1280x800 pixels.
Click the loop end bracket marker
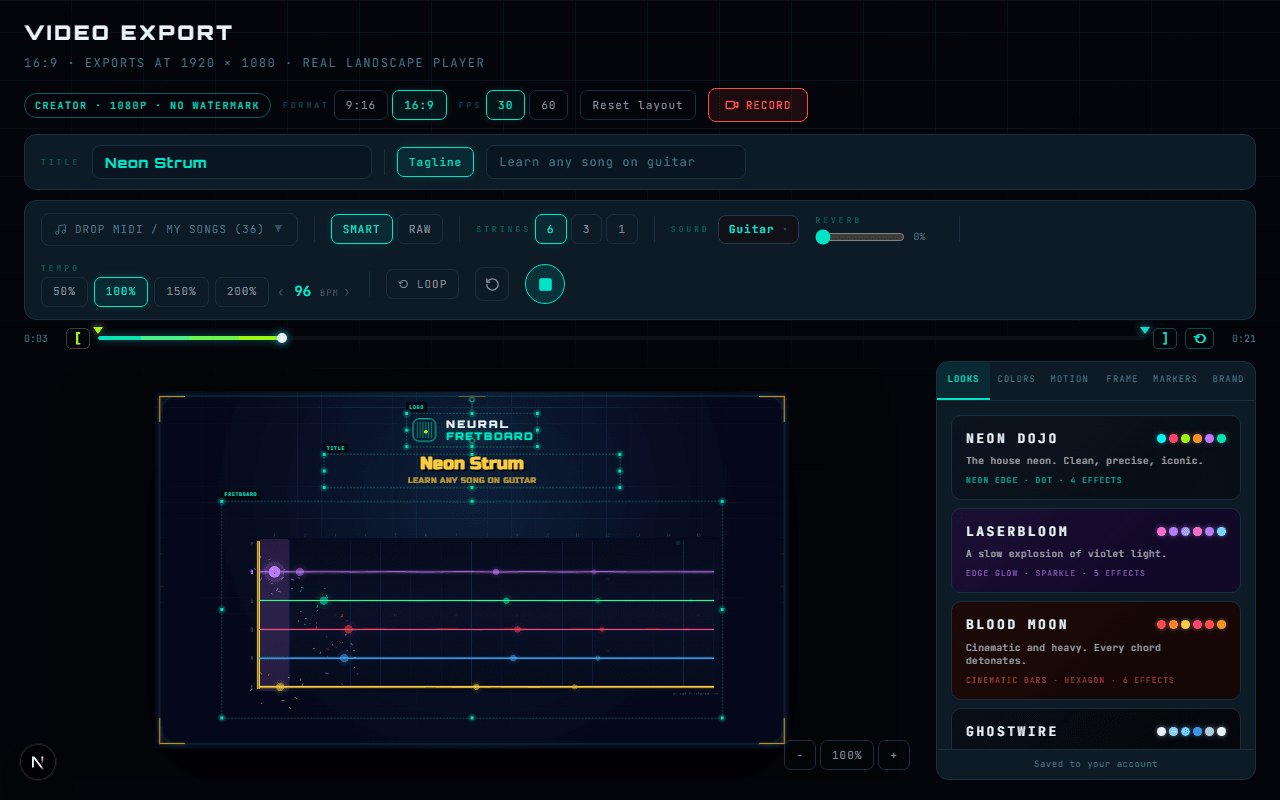click(x=1165, y=339)
